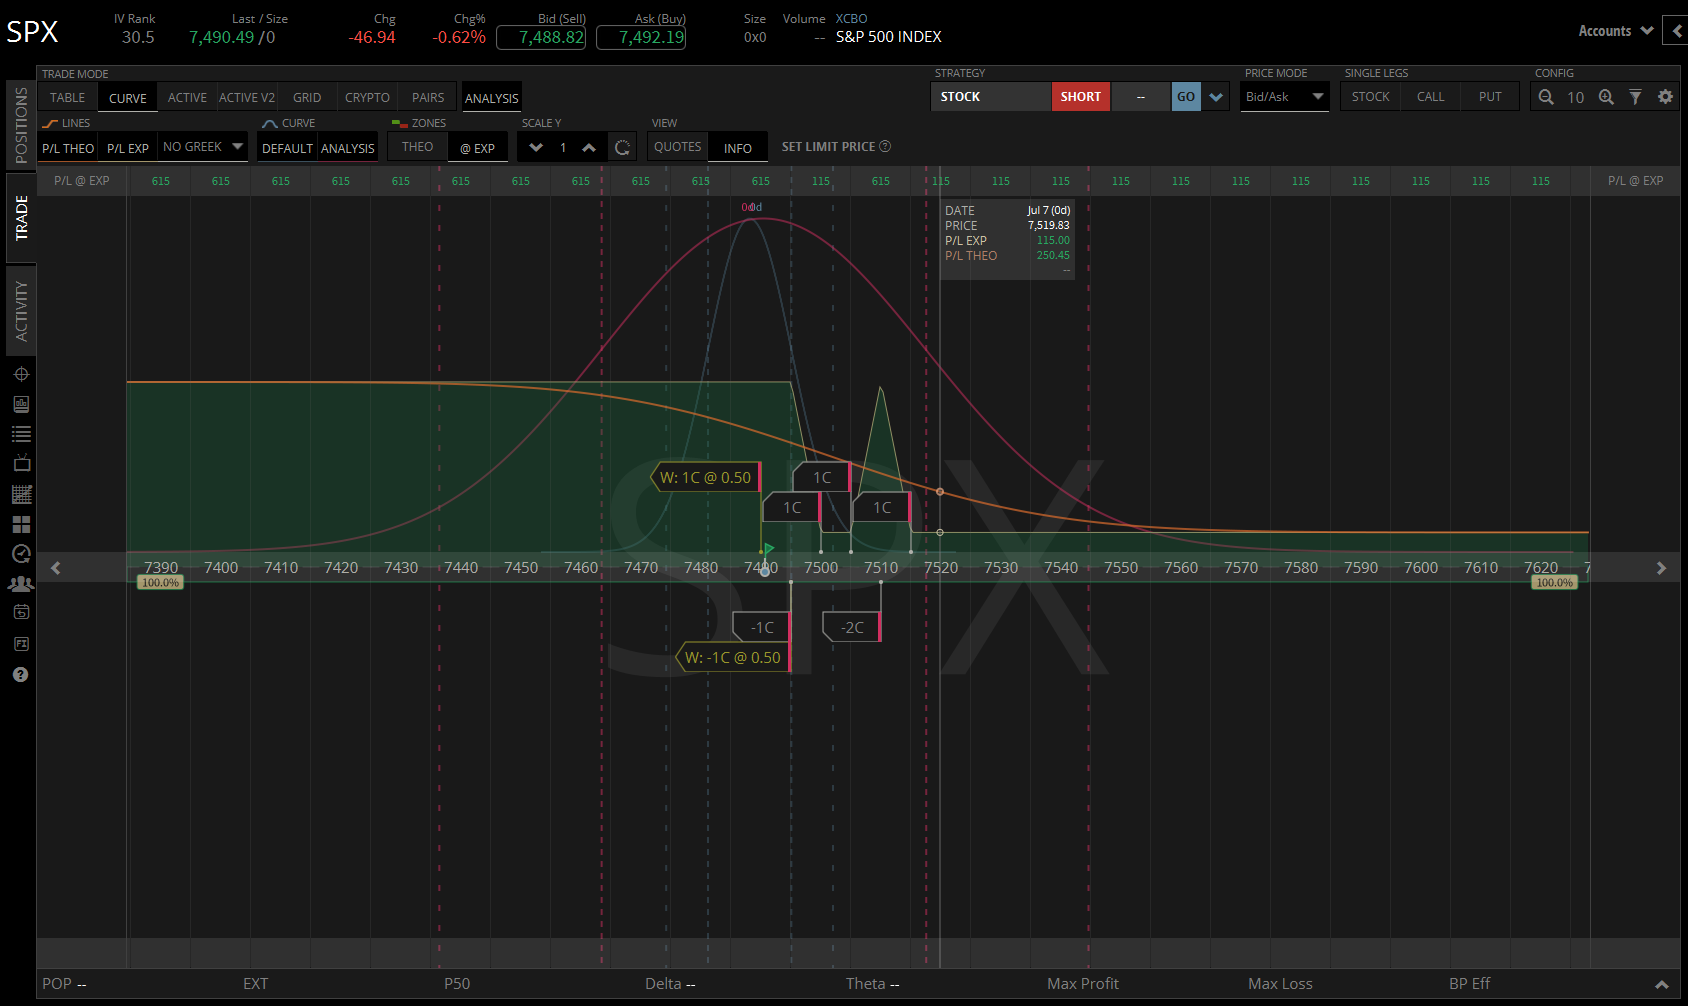This screenshot has width=1688, height=1006.
Task: Switch to the CURVE trade mode tab
Action: [128, 98]
